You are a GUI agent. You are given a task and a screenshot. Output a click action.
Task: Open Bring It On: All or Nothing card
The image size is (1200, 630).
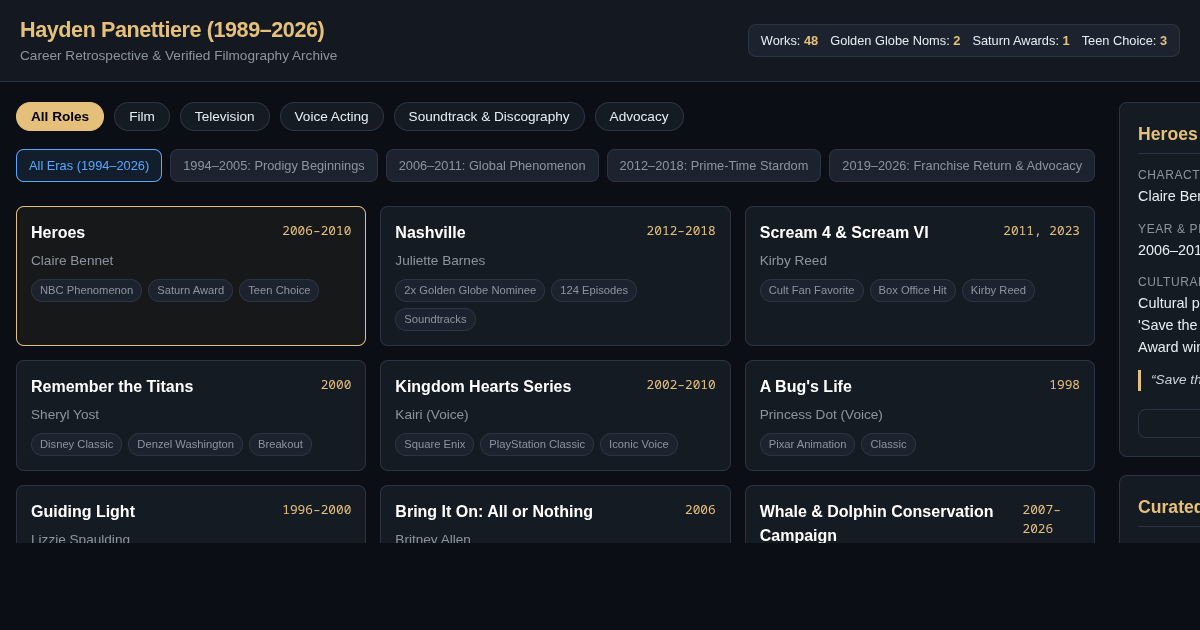pos(555,515)
